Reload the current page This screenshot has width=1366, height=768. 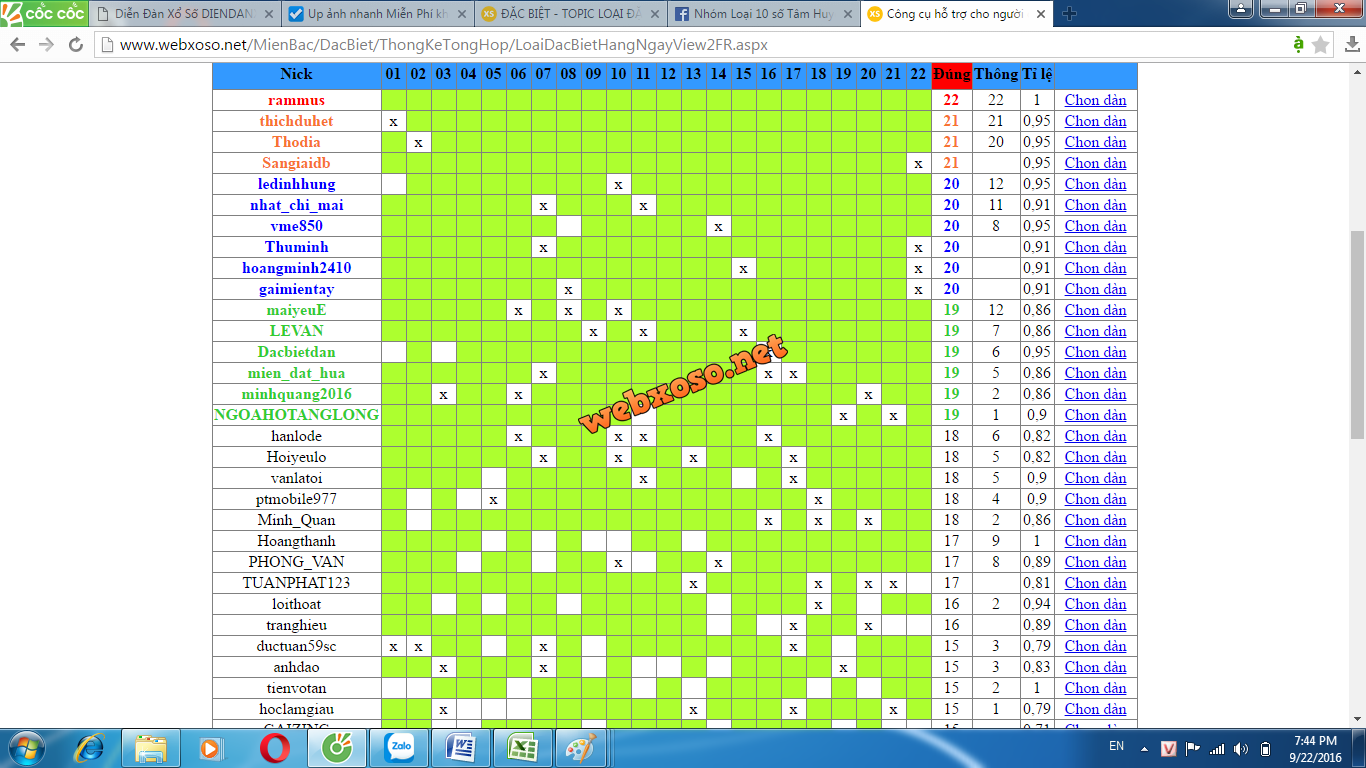(76, 45)
